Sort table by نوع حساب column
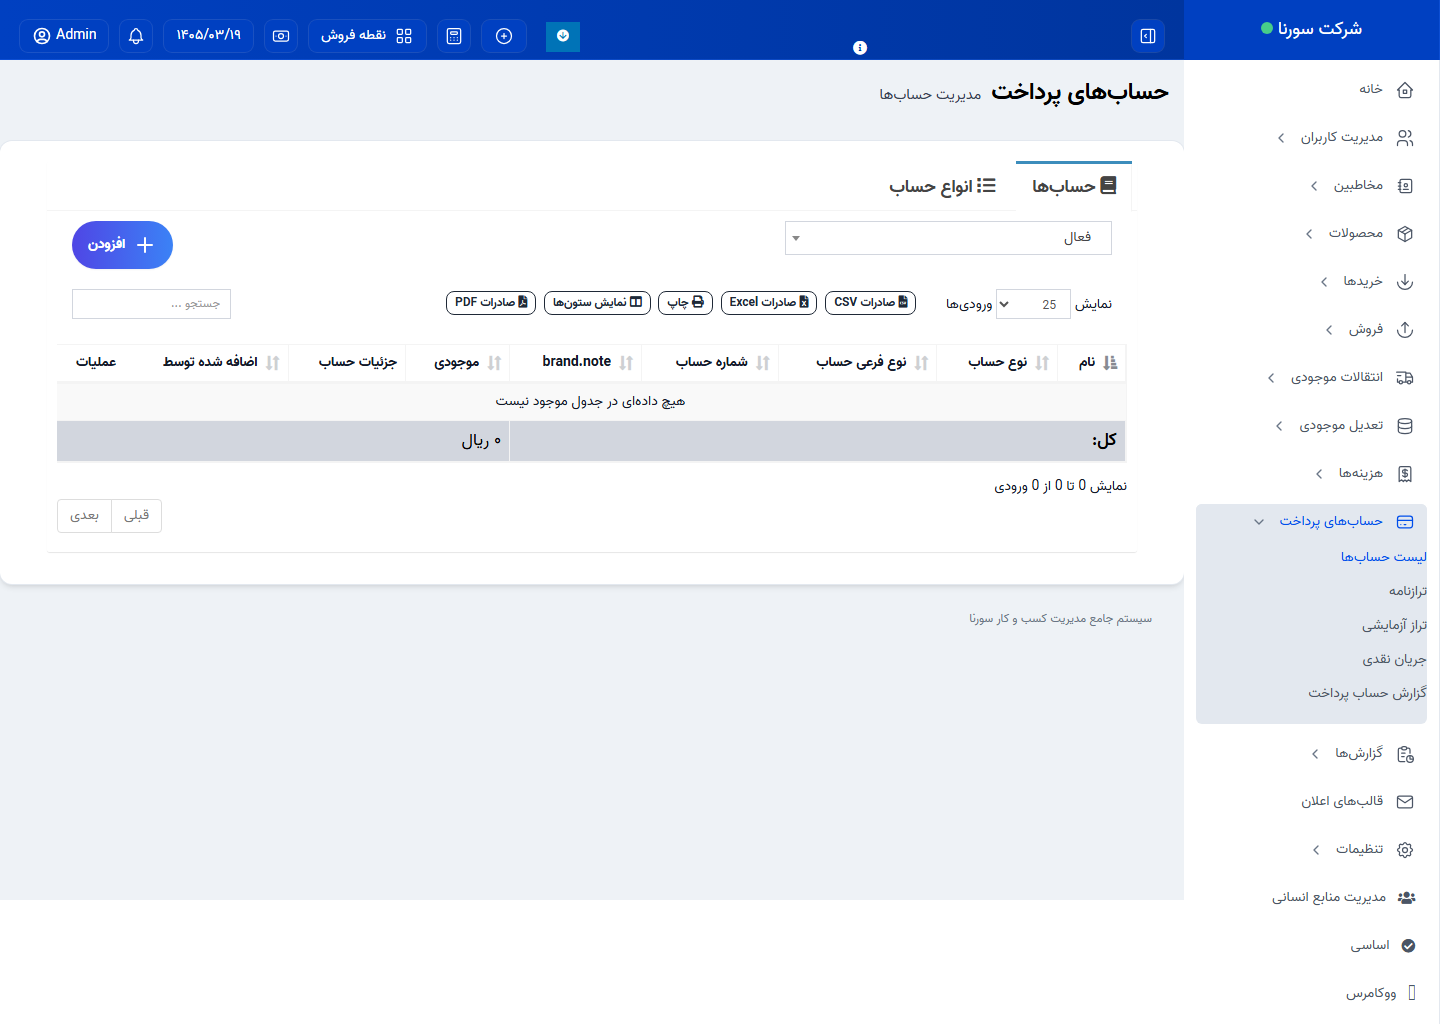The height and width of the screenshot is (1024, 1440). click(x=998, y=362)
